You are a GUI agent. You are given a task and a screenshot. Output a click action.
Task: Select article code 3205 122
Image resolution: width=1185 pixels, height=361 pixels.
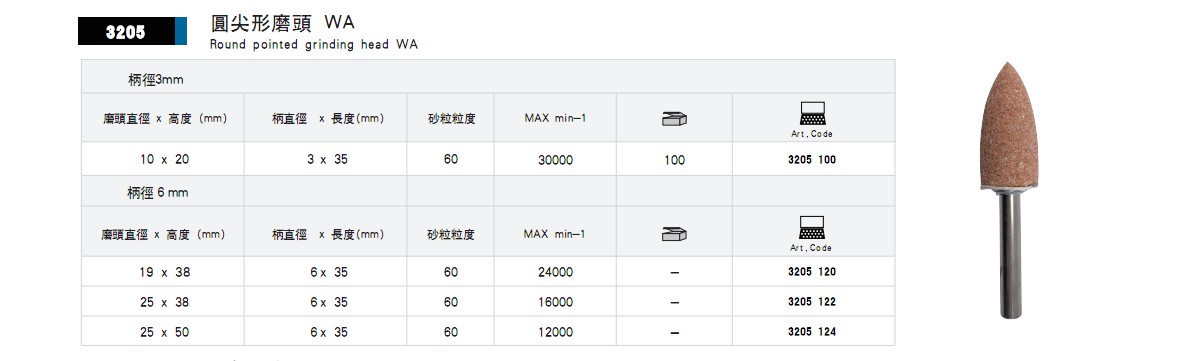pos(812,302)
